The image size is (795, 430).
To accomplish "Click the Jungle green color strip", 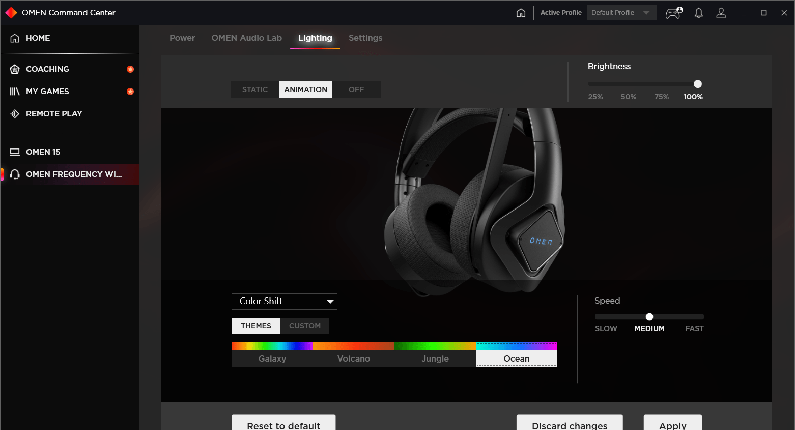I will [435, 346].
